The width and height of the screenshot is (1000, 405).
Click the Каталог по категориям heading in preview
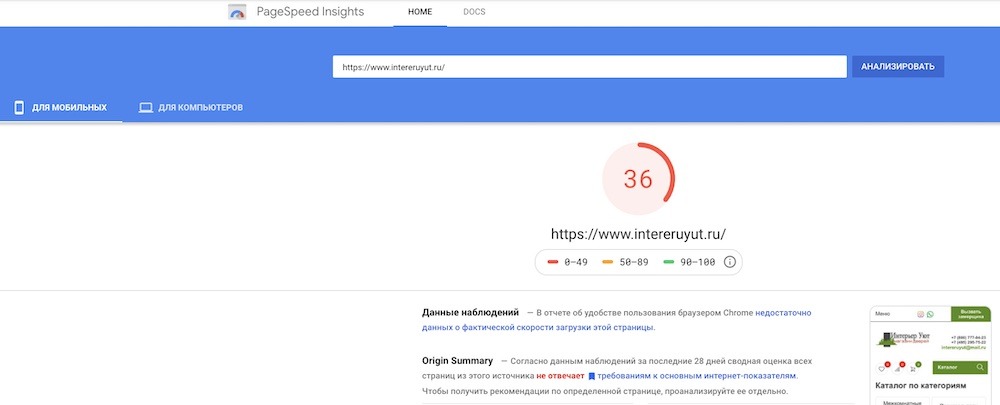(x=920, y=386)
